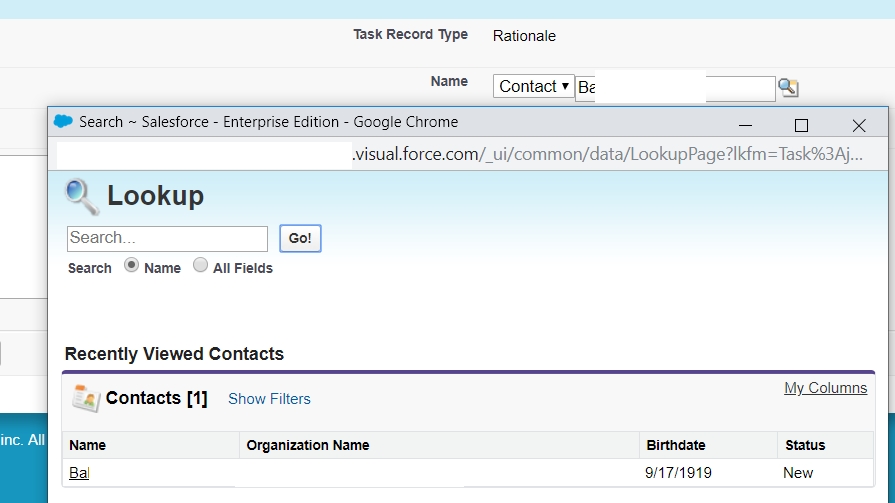
Task: Click the large Lookup magnifier icon
Action: point(82,196)
